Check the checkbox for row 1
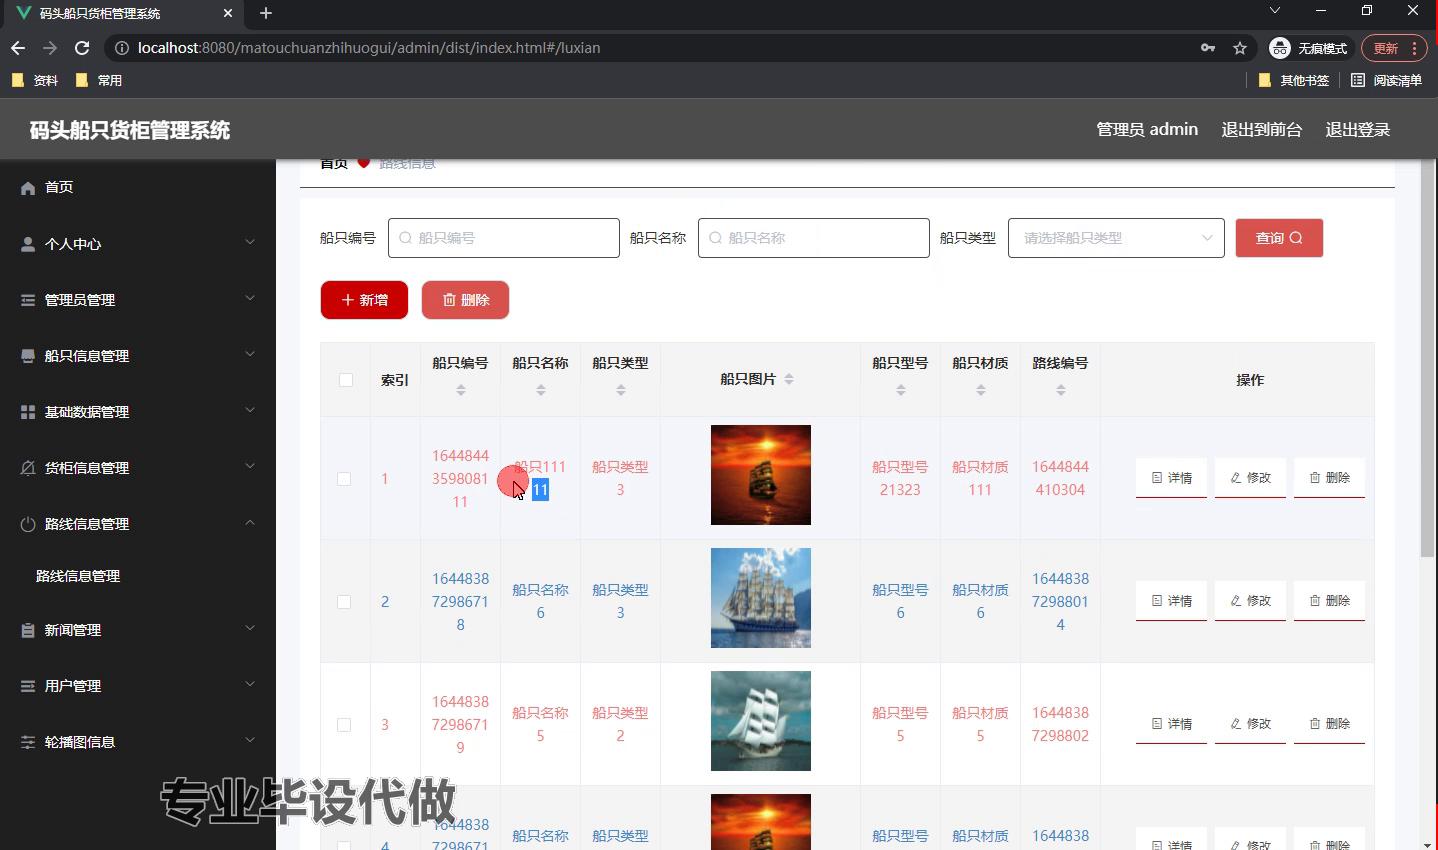 (x=344, y=479)
